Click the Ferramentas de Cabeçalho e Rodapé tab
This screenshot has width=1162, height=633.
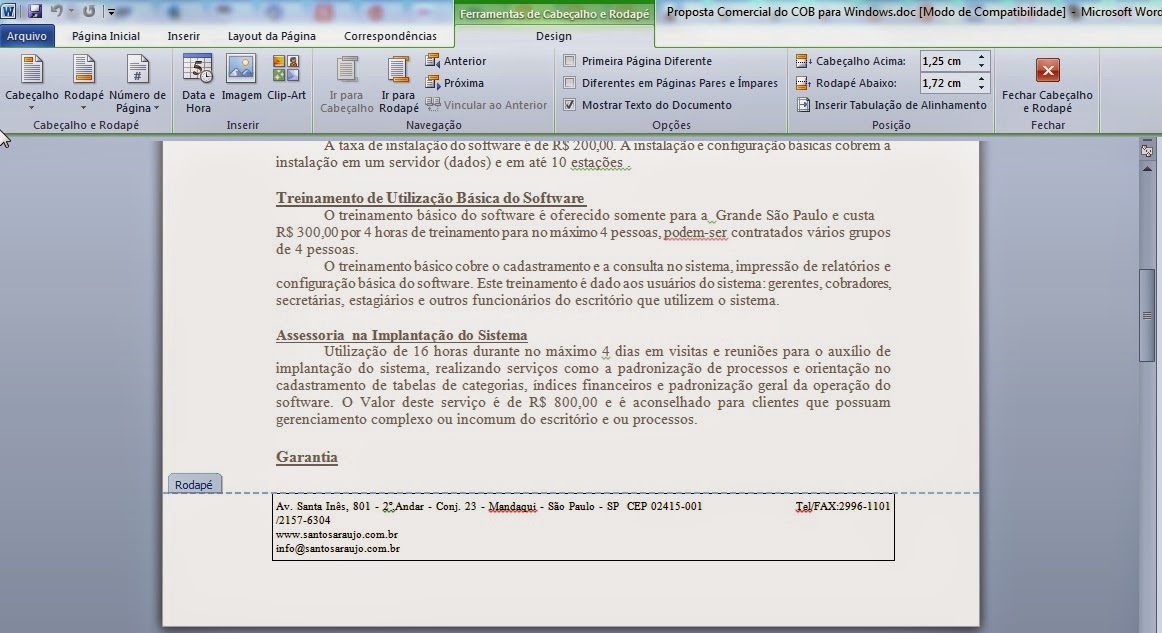point(554,13)
